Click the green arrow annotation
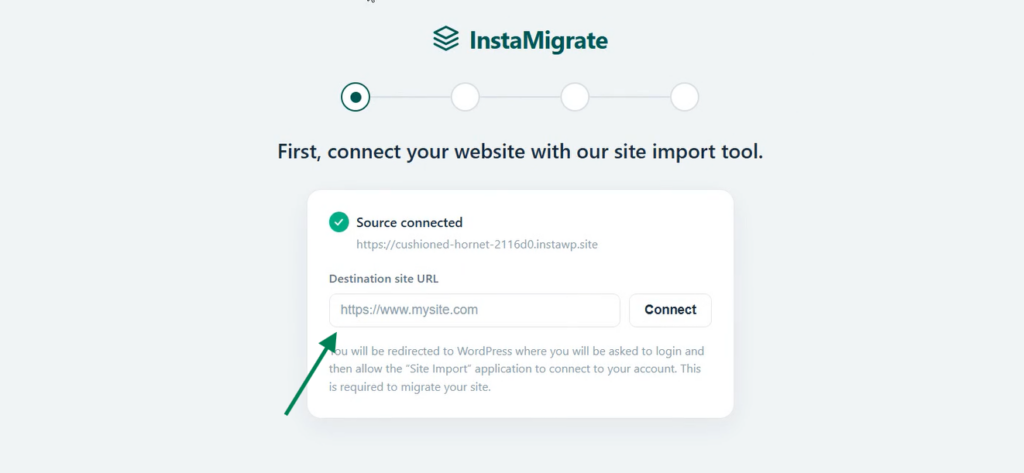 311,373
